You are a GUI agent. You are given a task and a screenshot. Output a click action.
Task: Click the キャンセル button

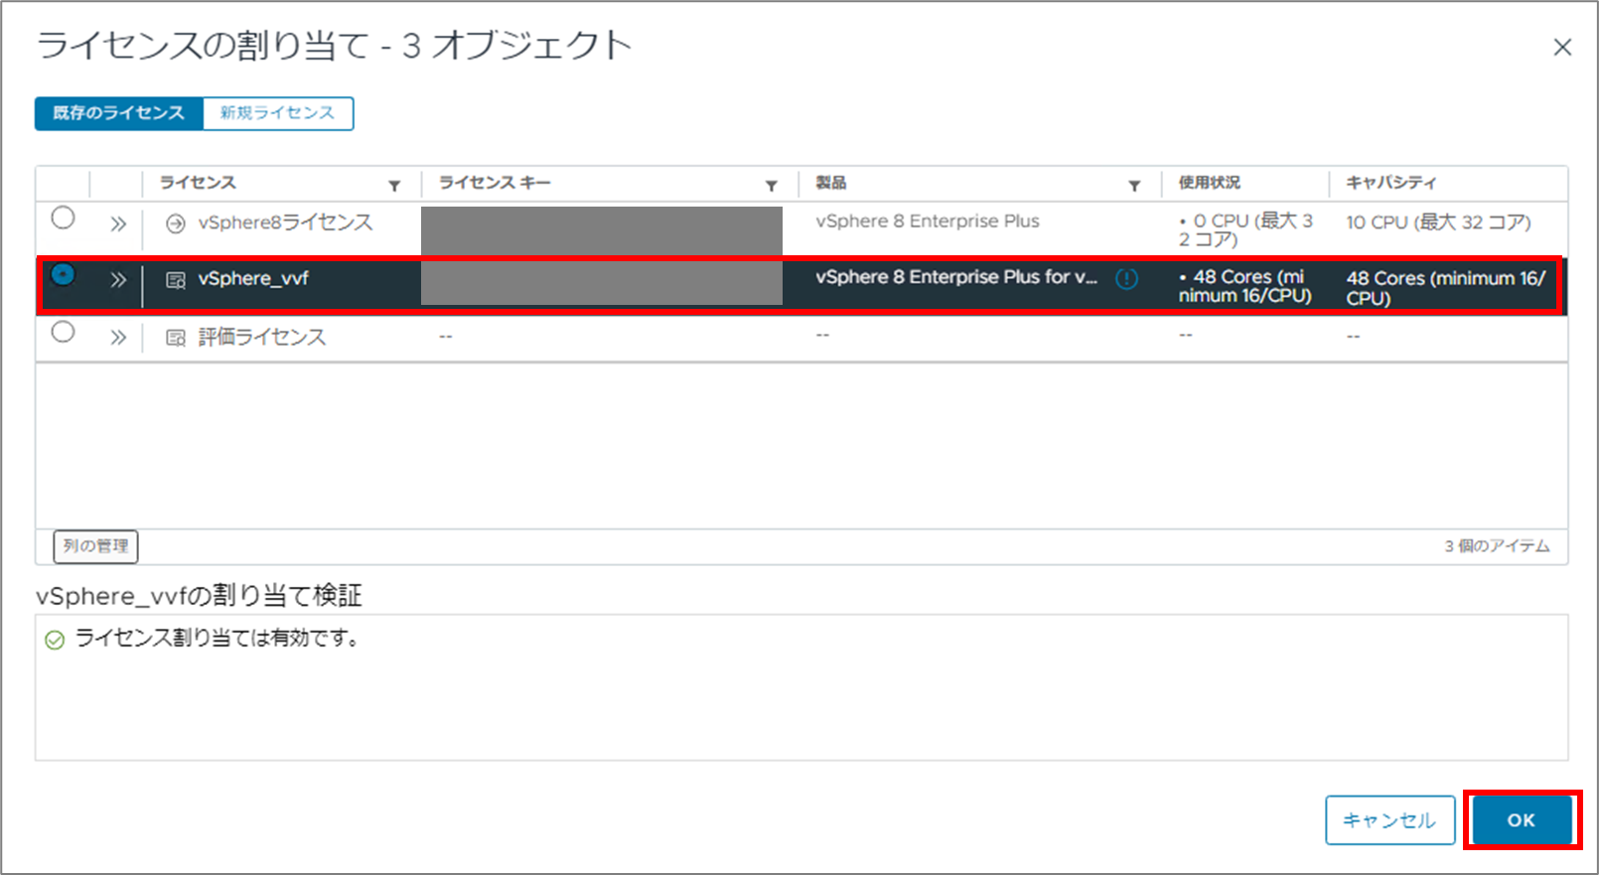(1389, 820)
